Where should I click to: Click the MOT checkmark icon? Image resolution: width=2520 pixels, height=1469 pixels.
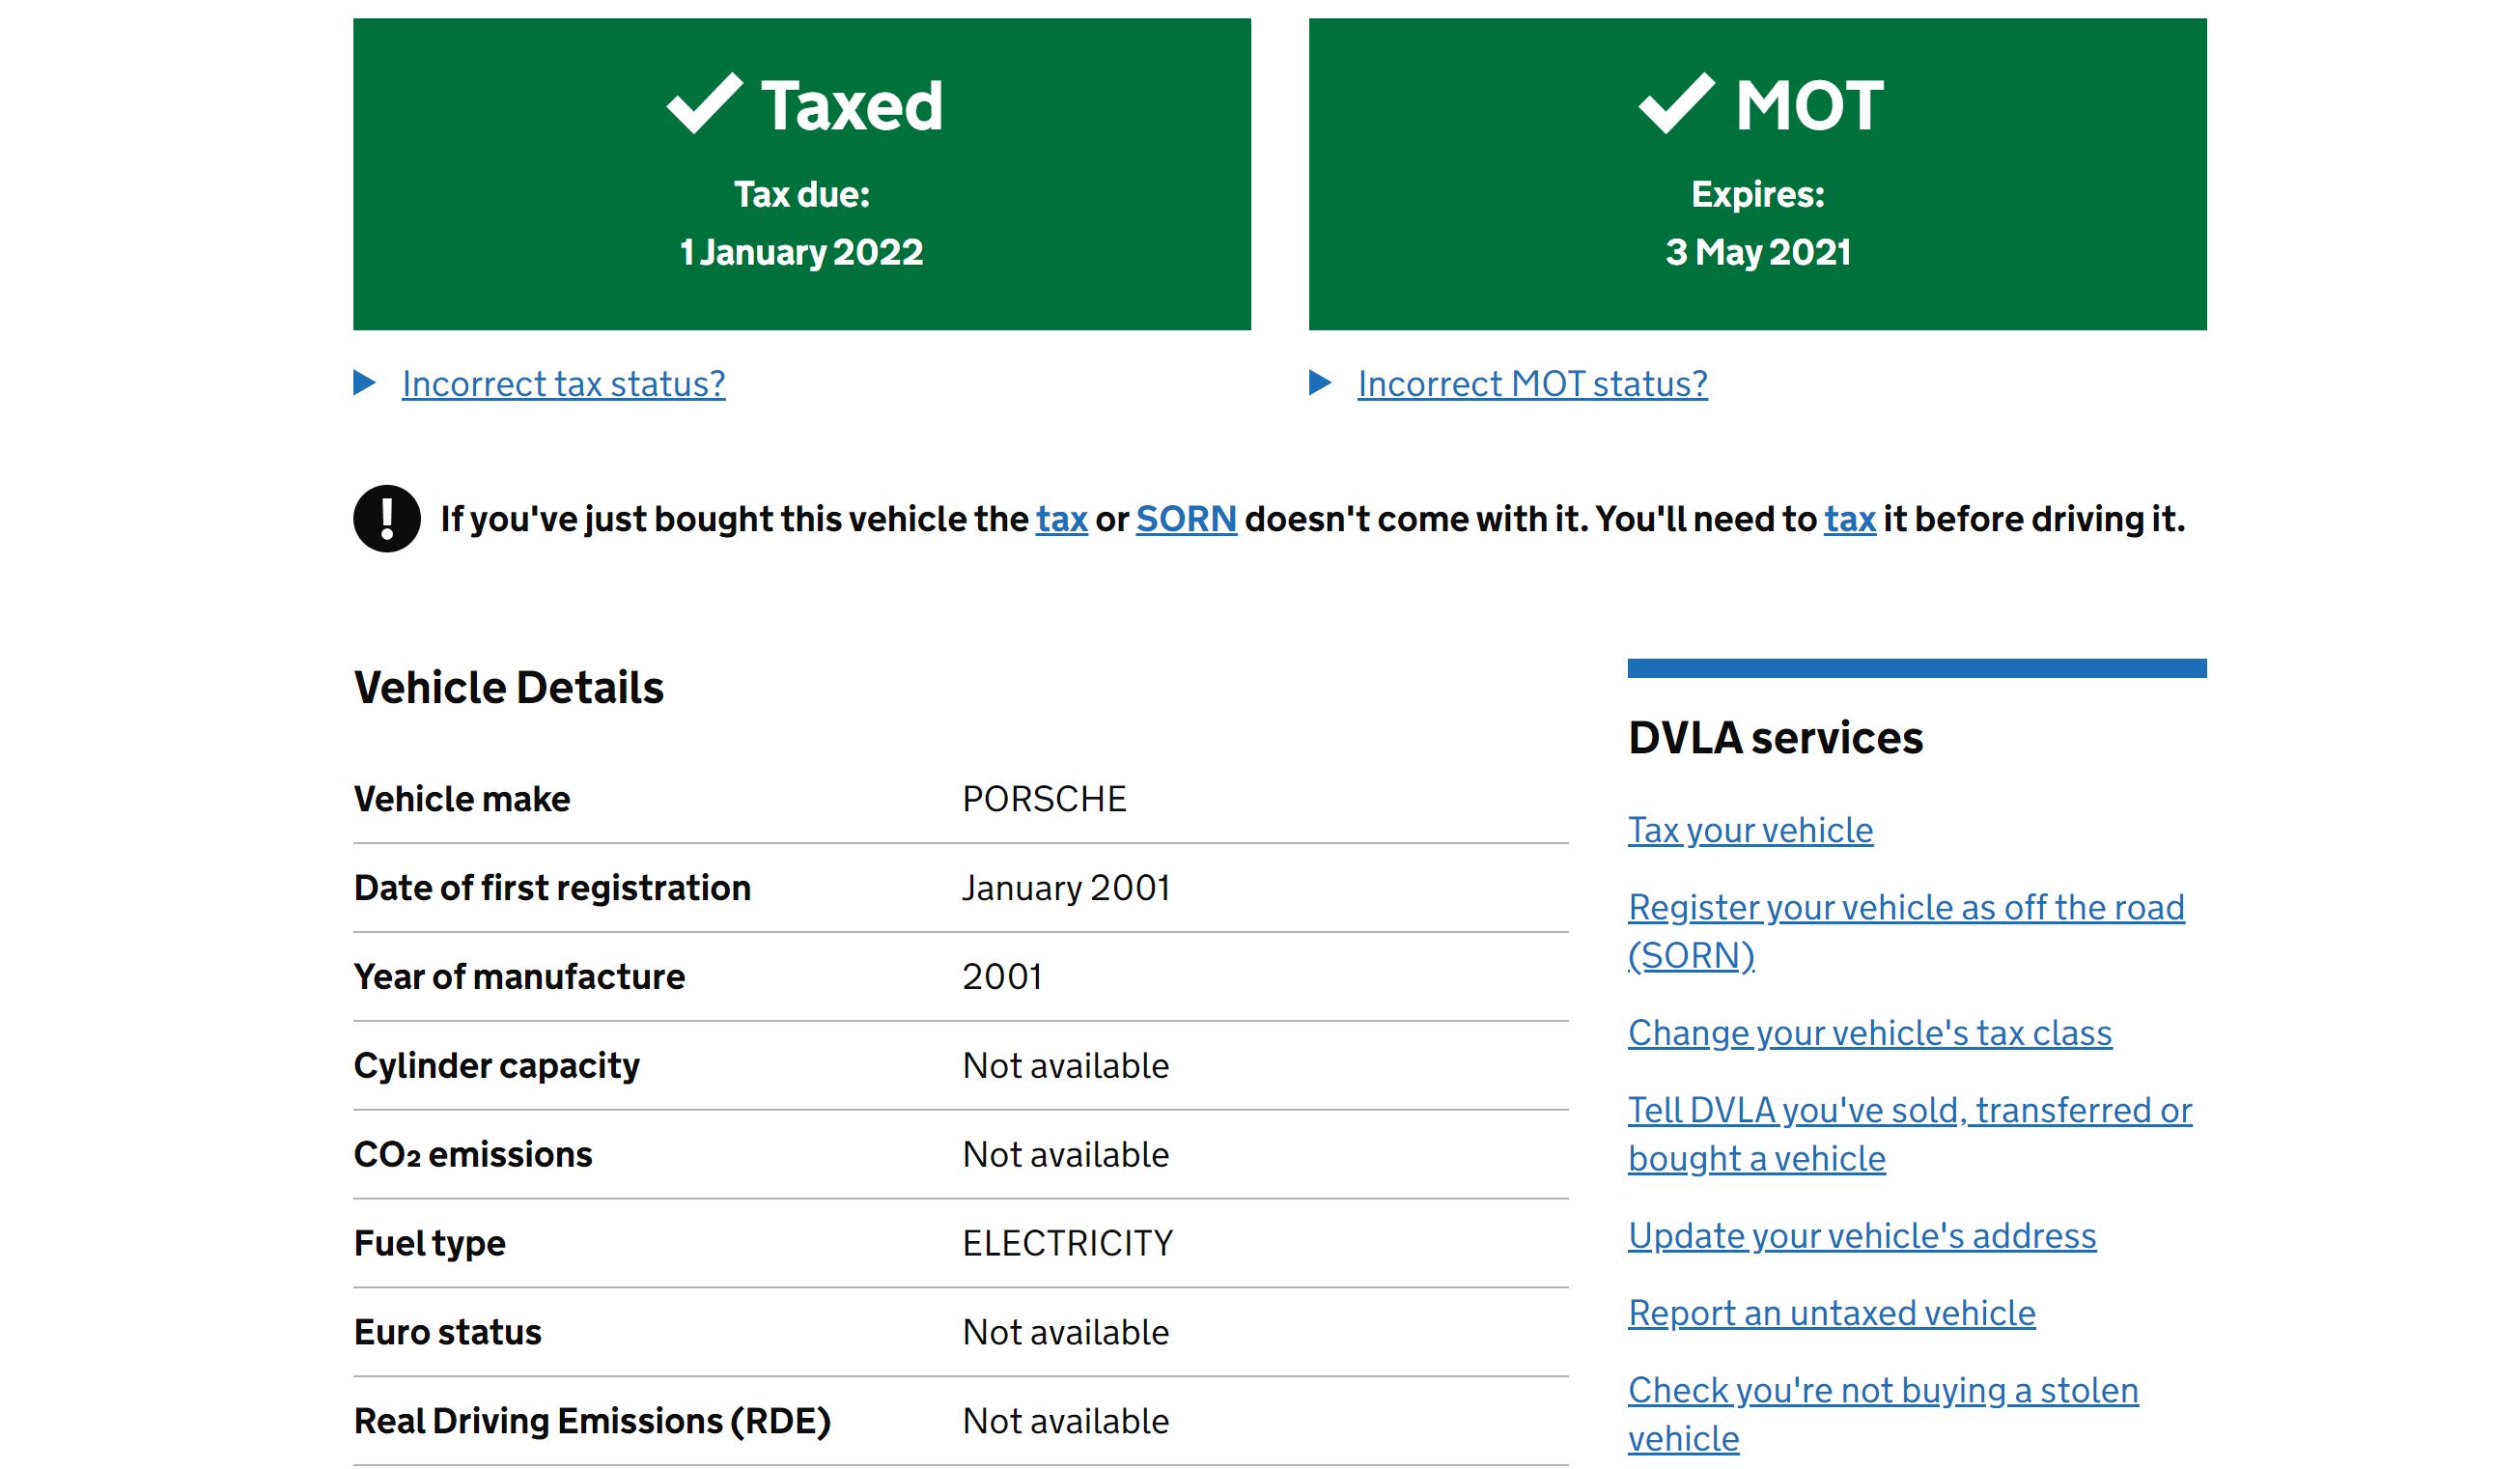coord(1676,104)
